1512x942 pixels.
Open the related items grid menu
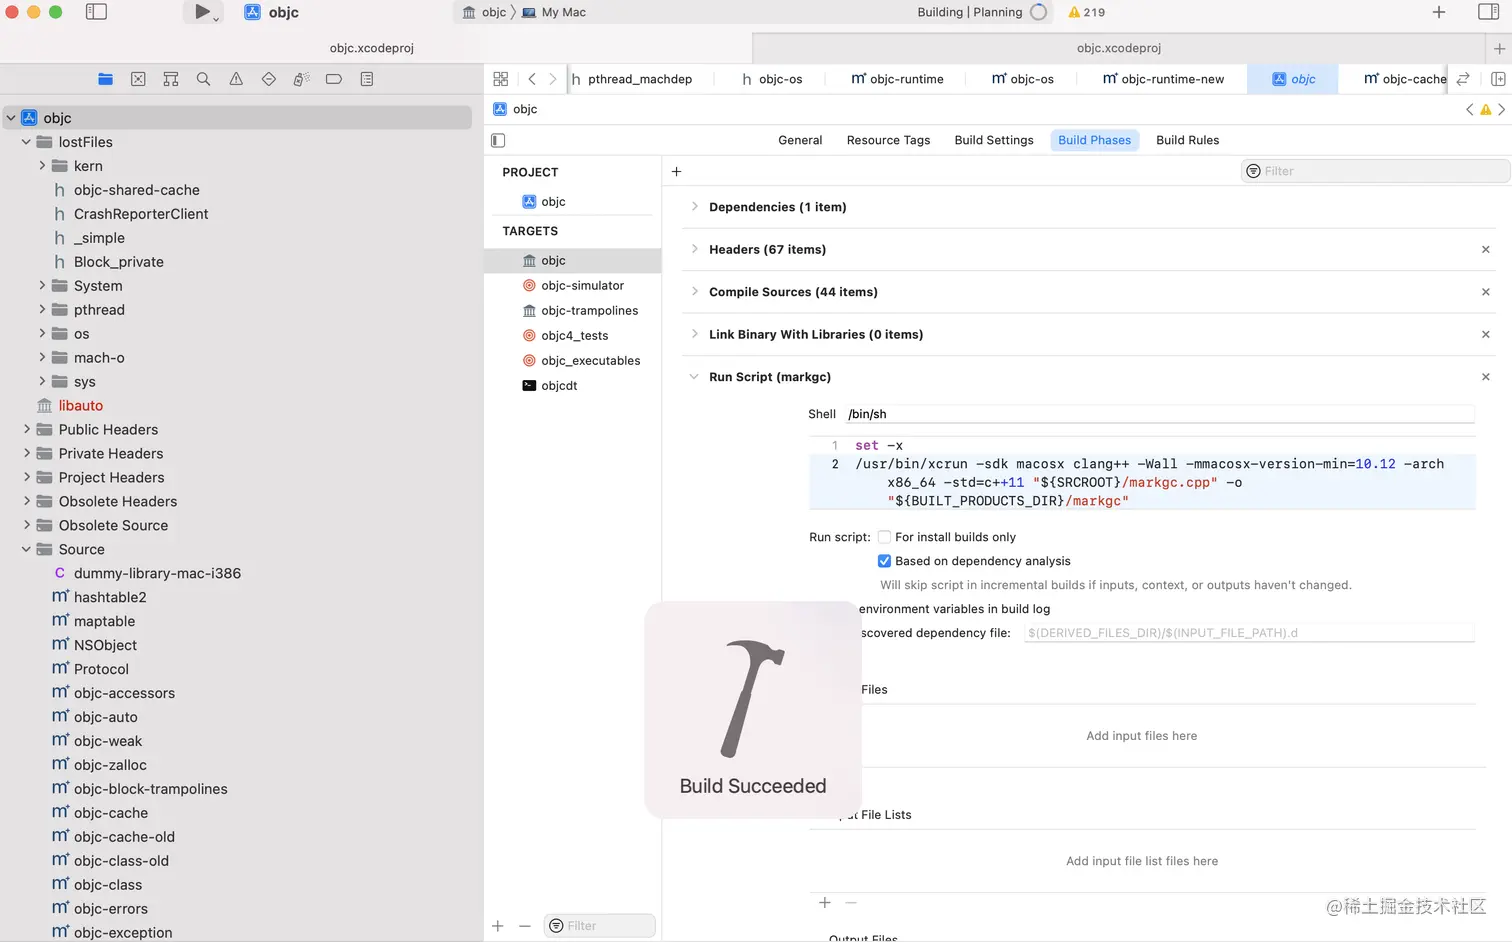click(501, 79)
